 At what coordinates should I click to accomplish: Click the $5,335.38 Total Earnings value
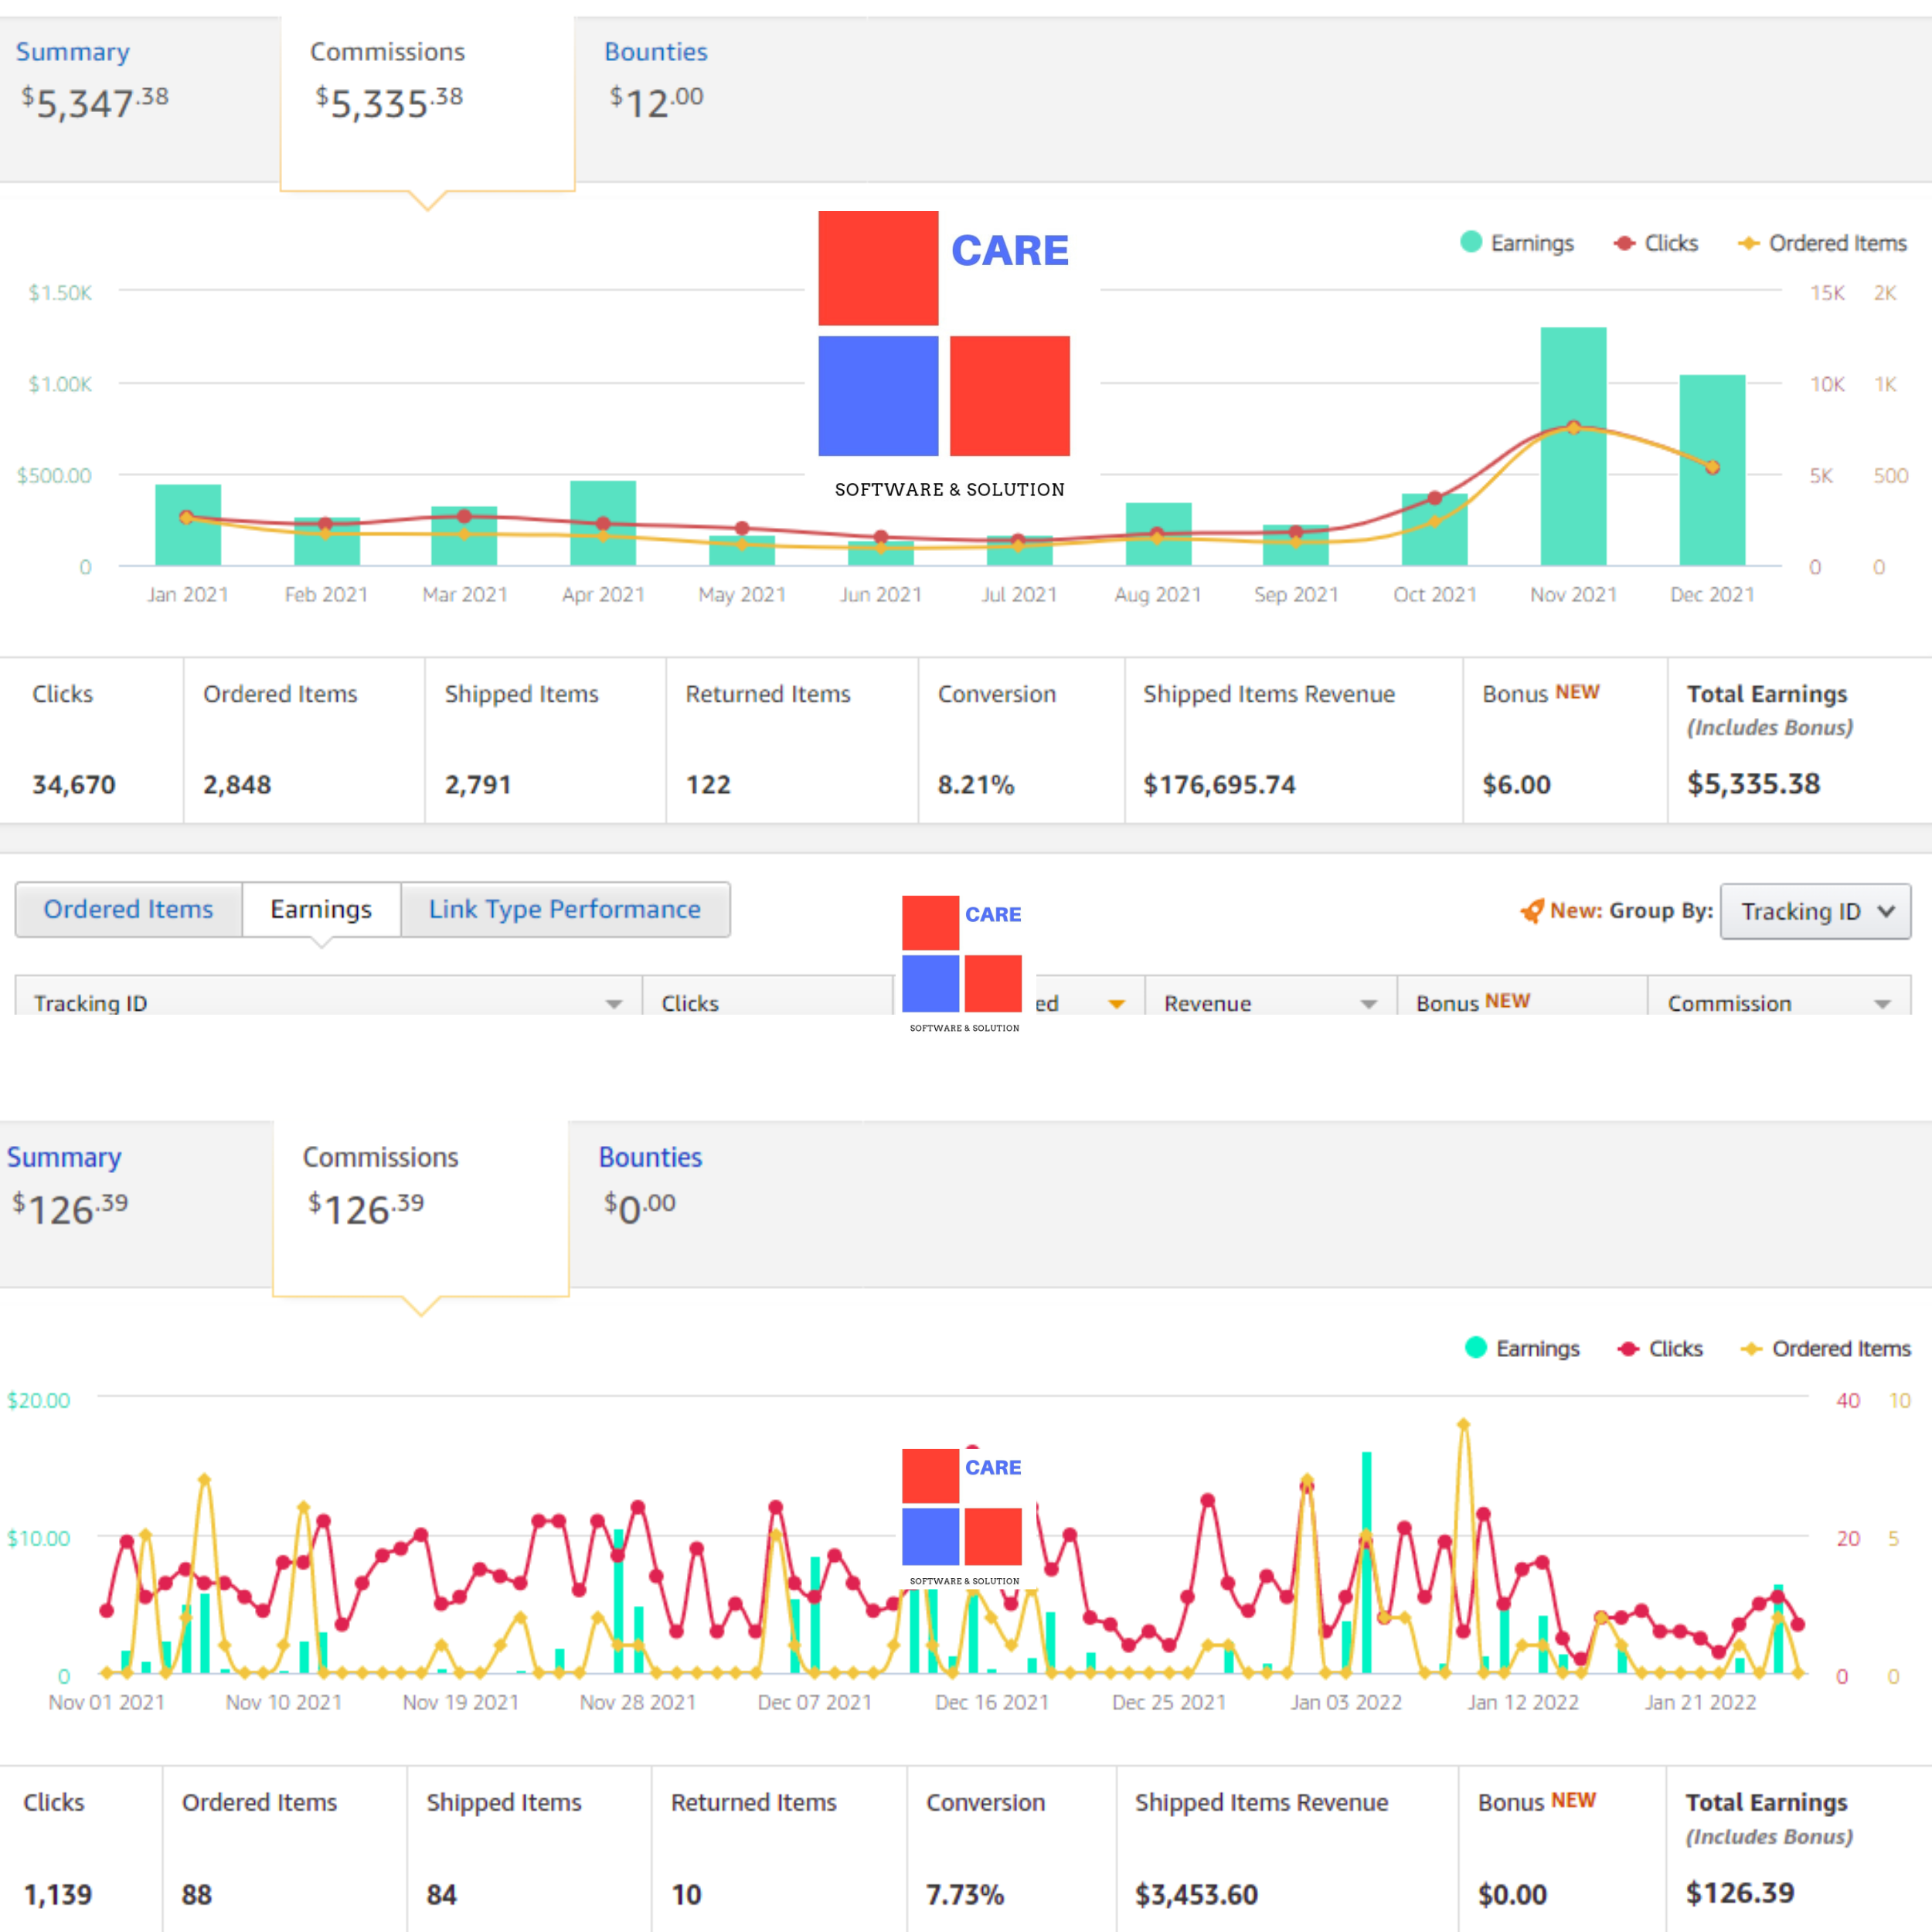click(x=1754, y=784)
